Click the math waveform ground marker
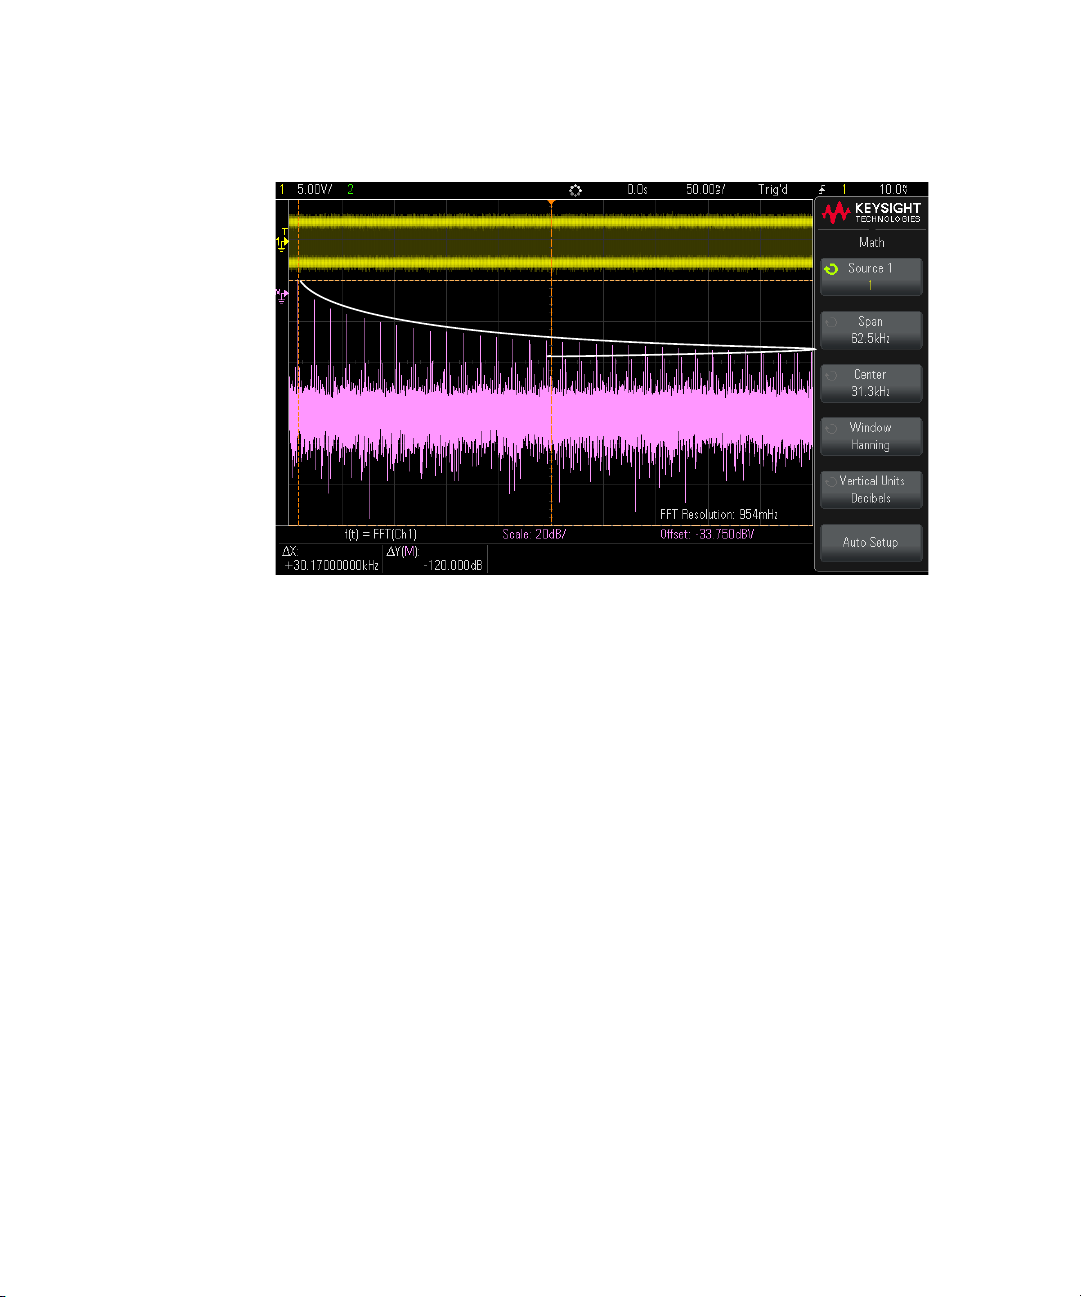Viewport: 1081px width, 1297px height. [x=282, y=294]
